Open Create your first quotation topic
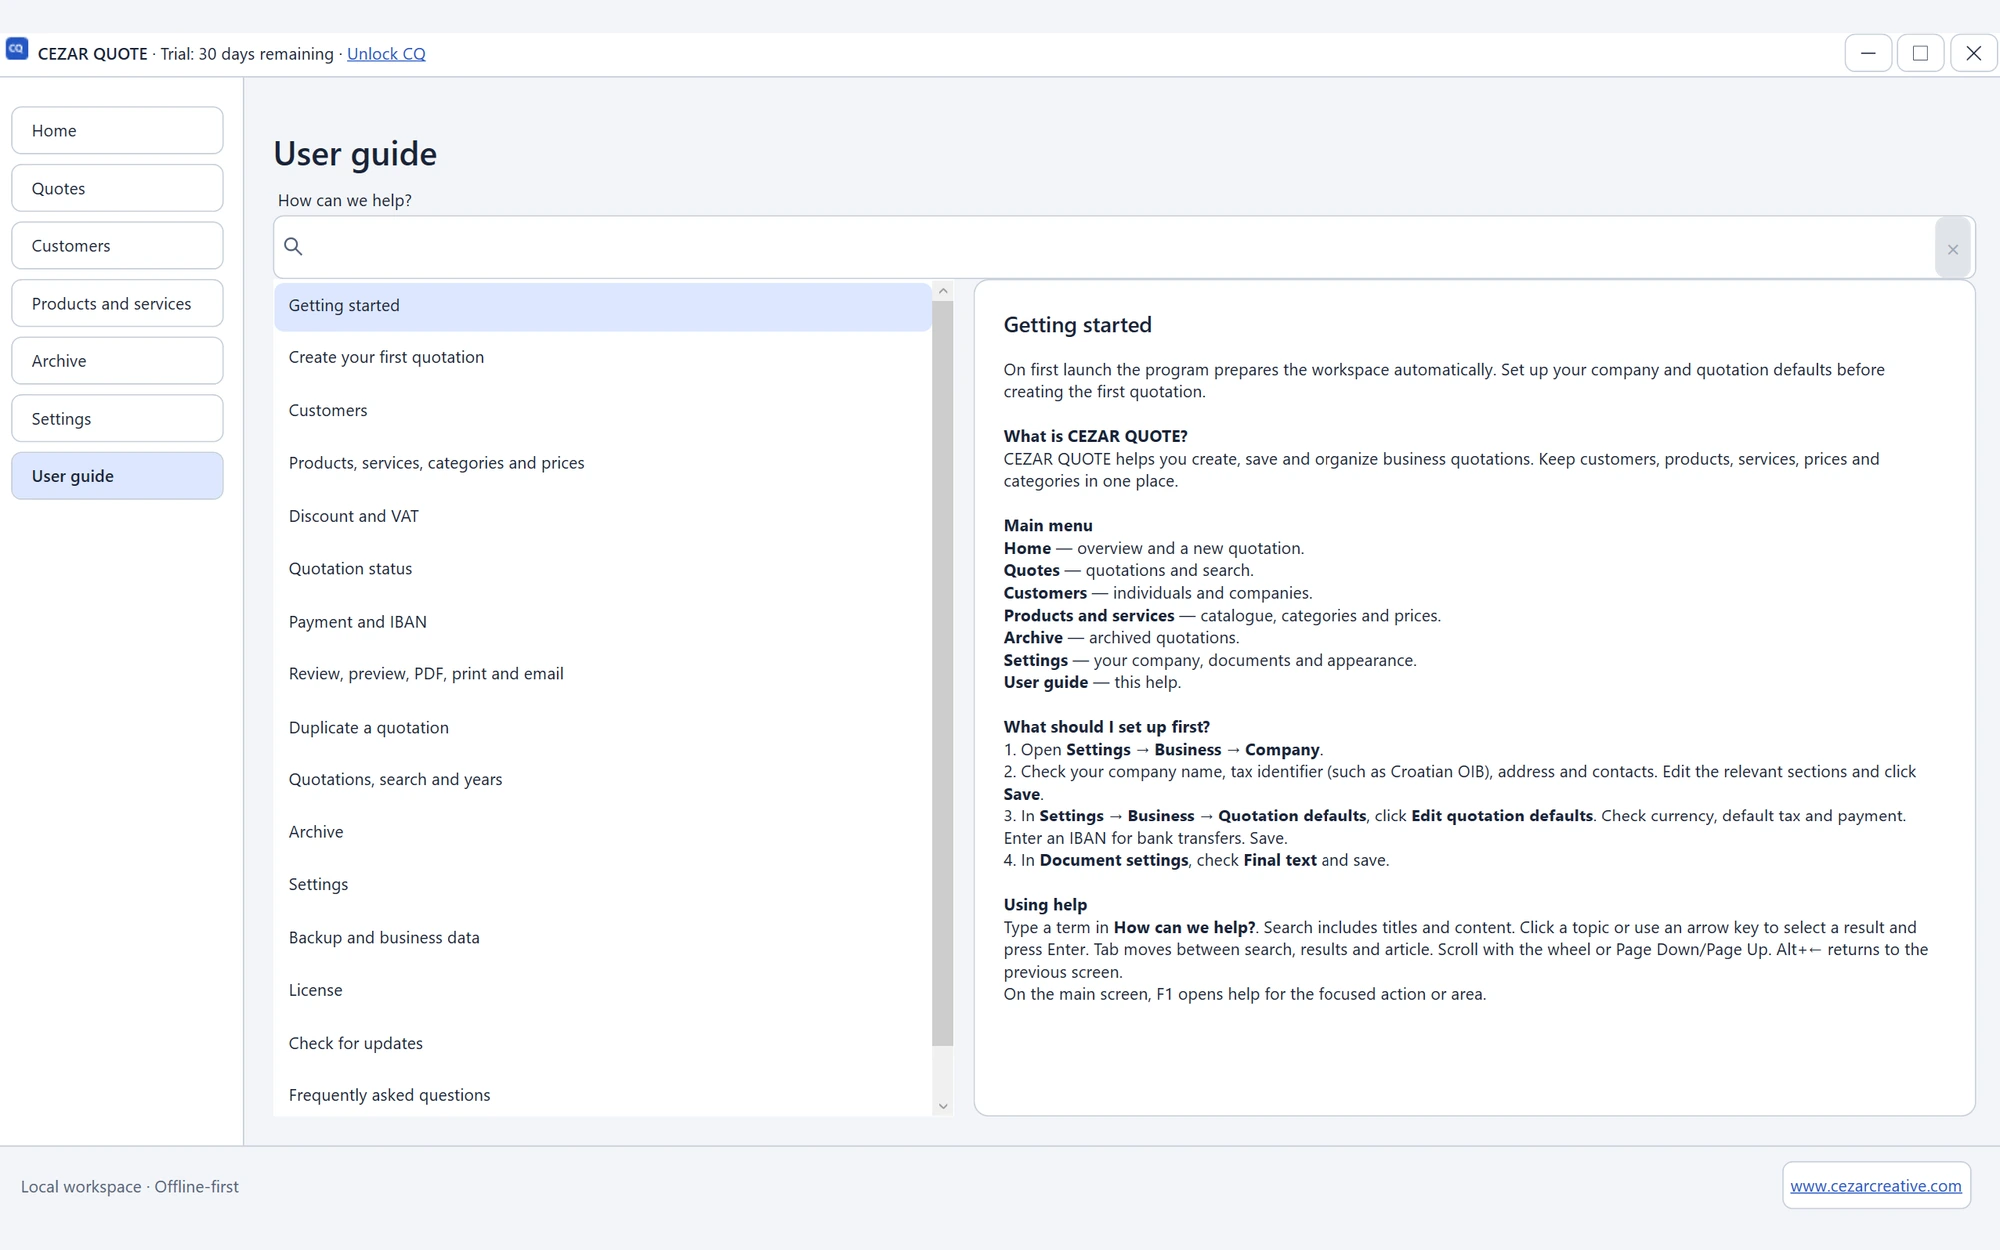 603,358
